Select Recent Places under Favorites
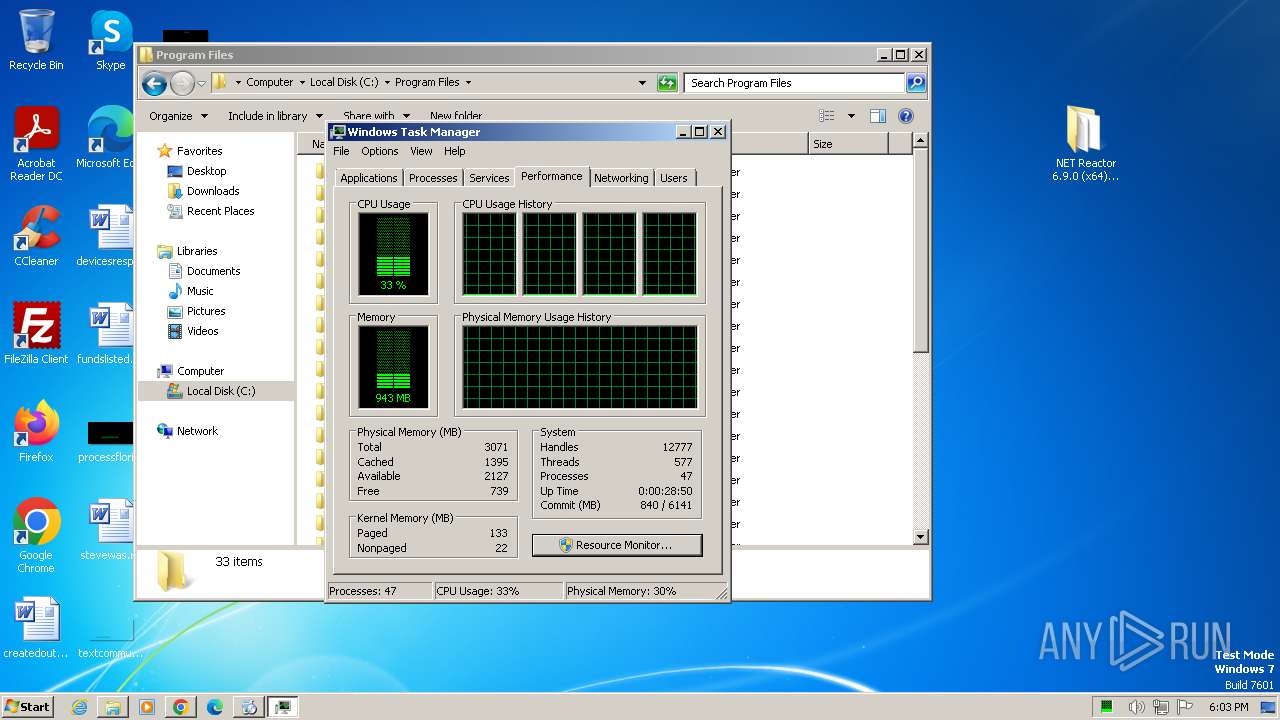 point(220,211)
